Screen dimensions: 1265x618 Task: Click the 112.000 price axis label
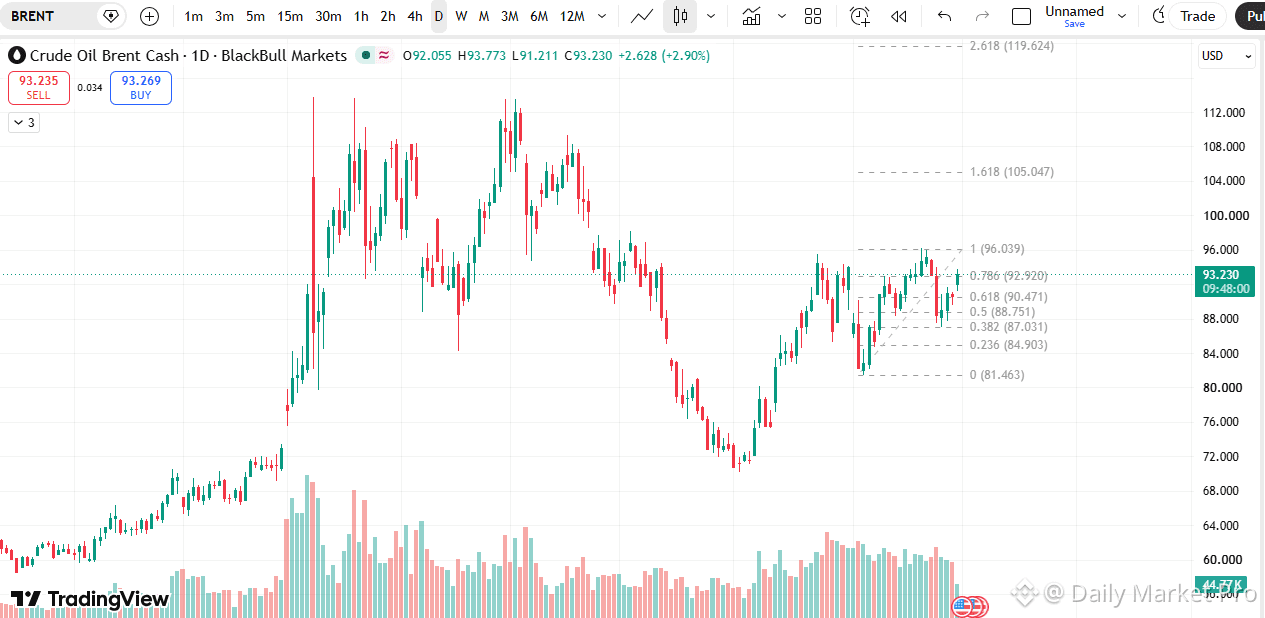tap(1223, 112)
